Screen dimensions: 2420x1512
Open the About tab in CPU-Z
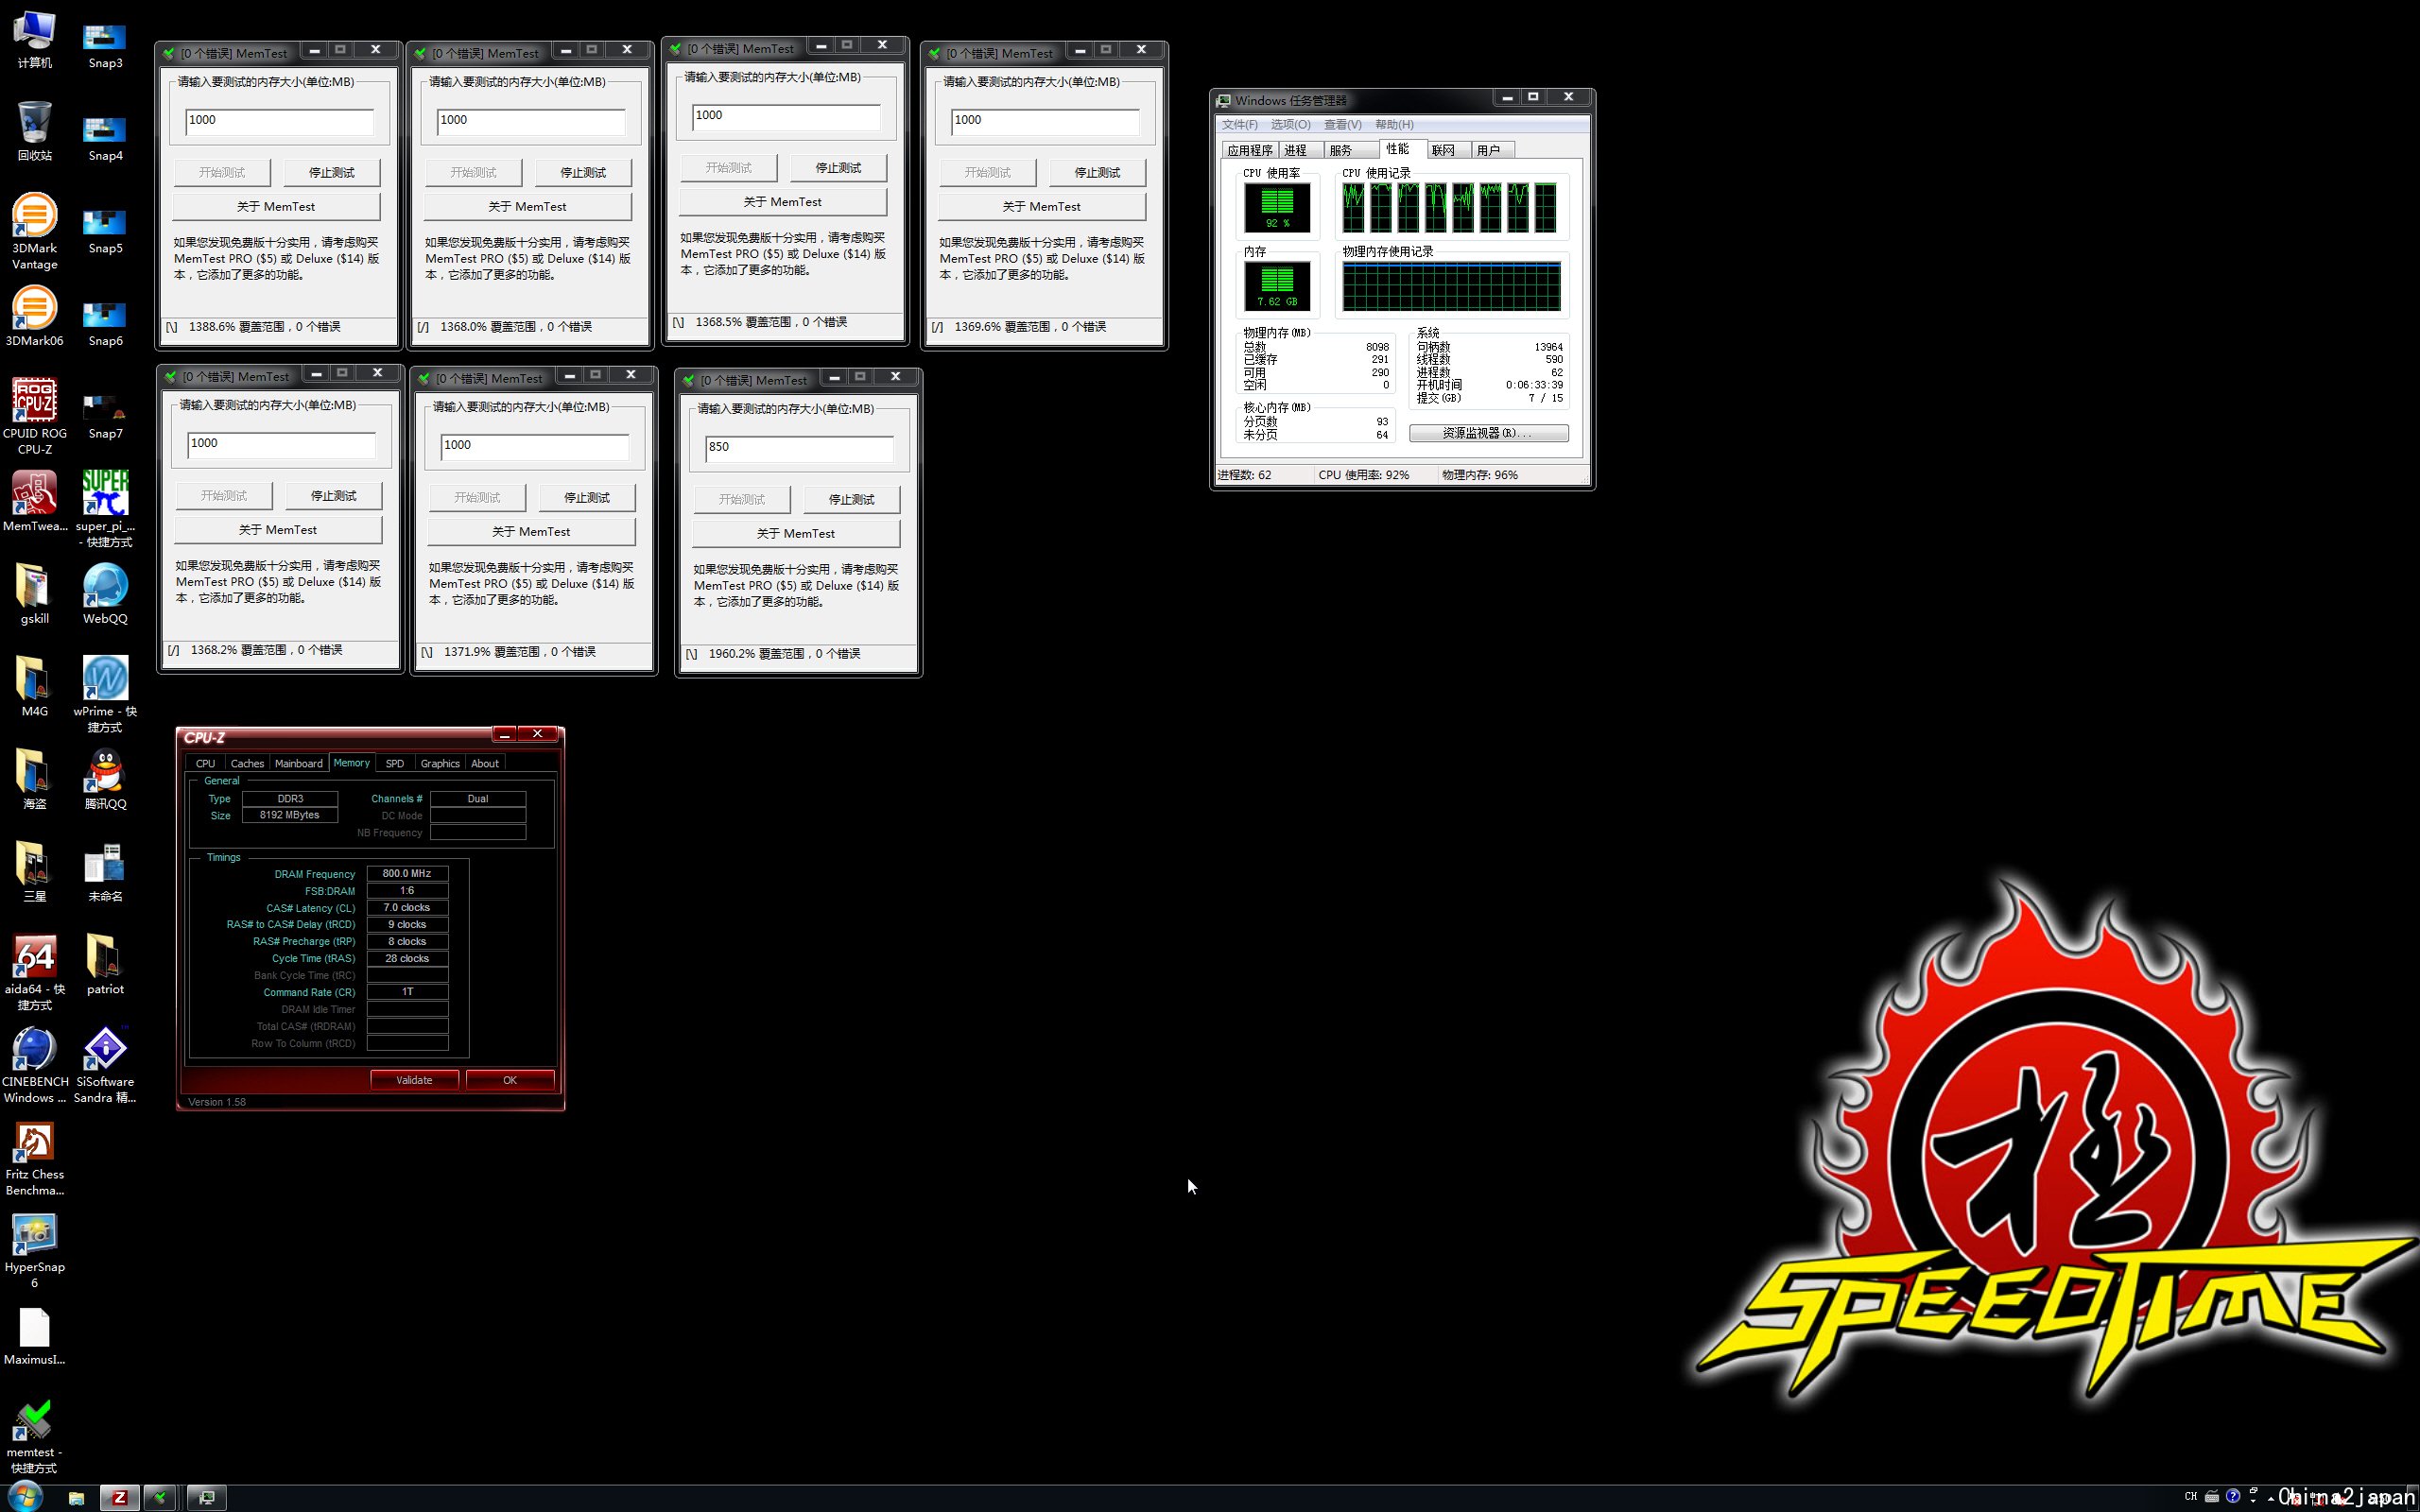tap(485, 763)
